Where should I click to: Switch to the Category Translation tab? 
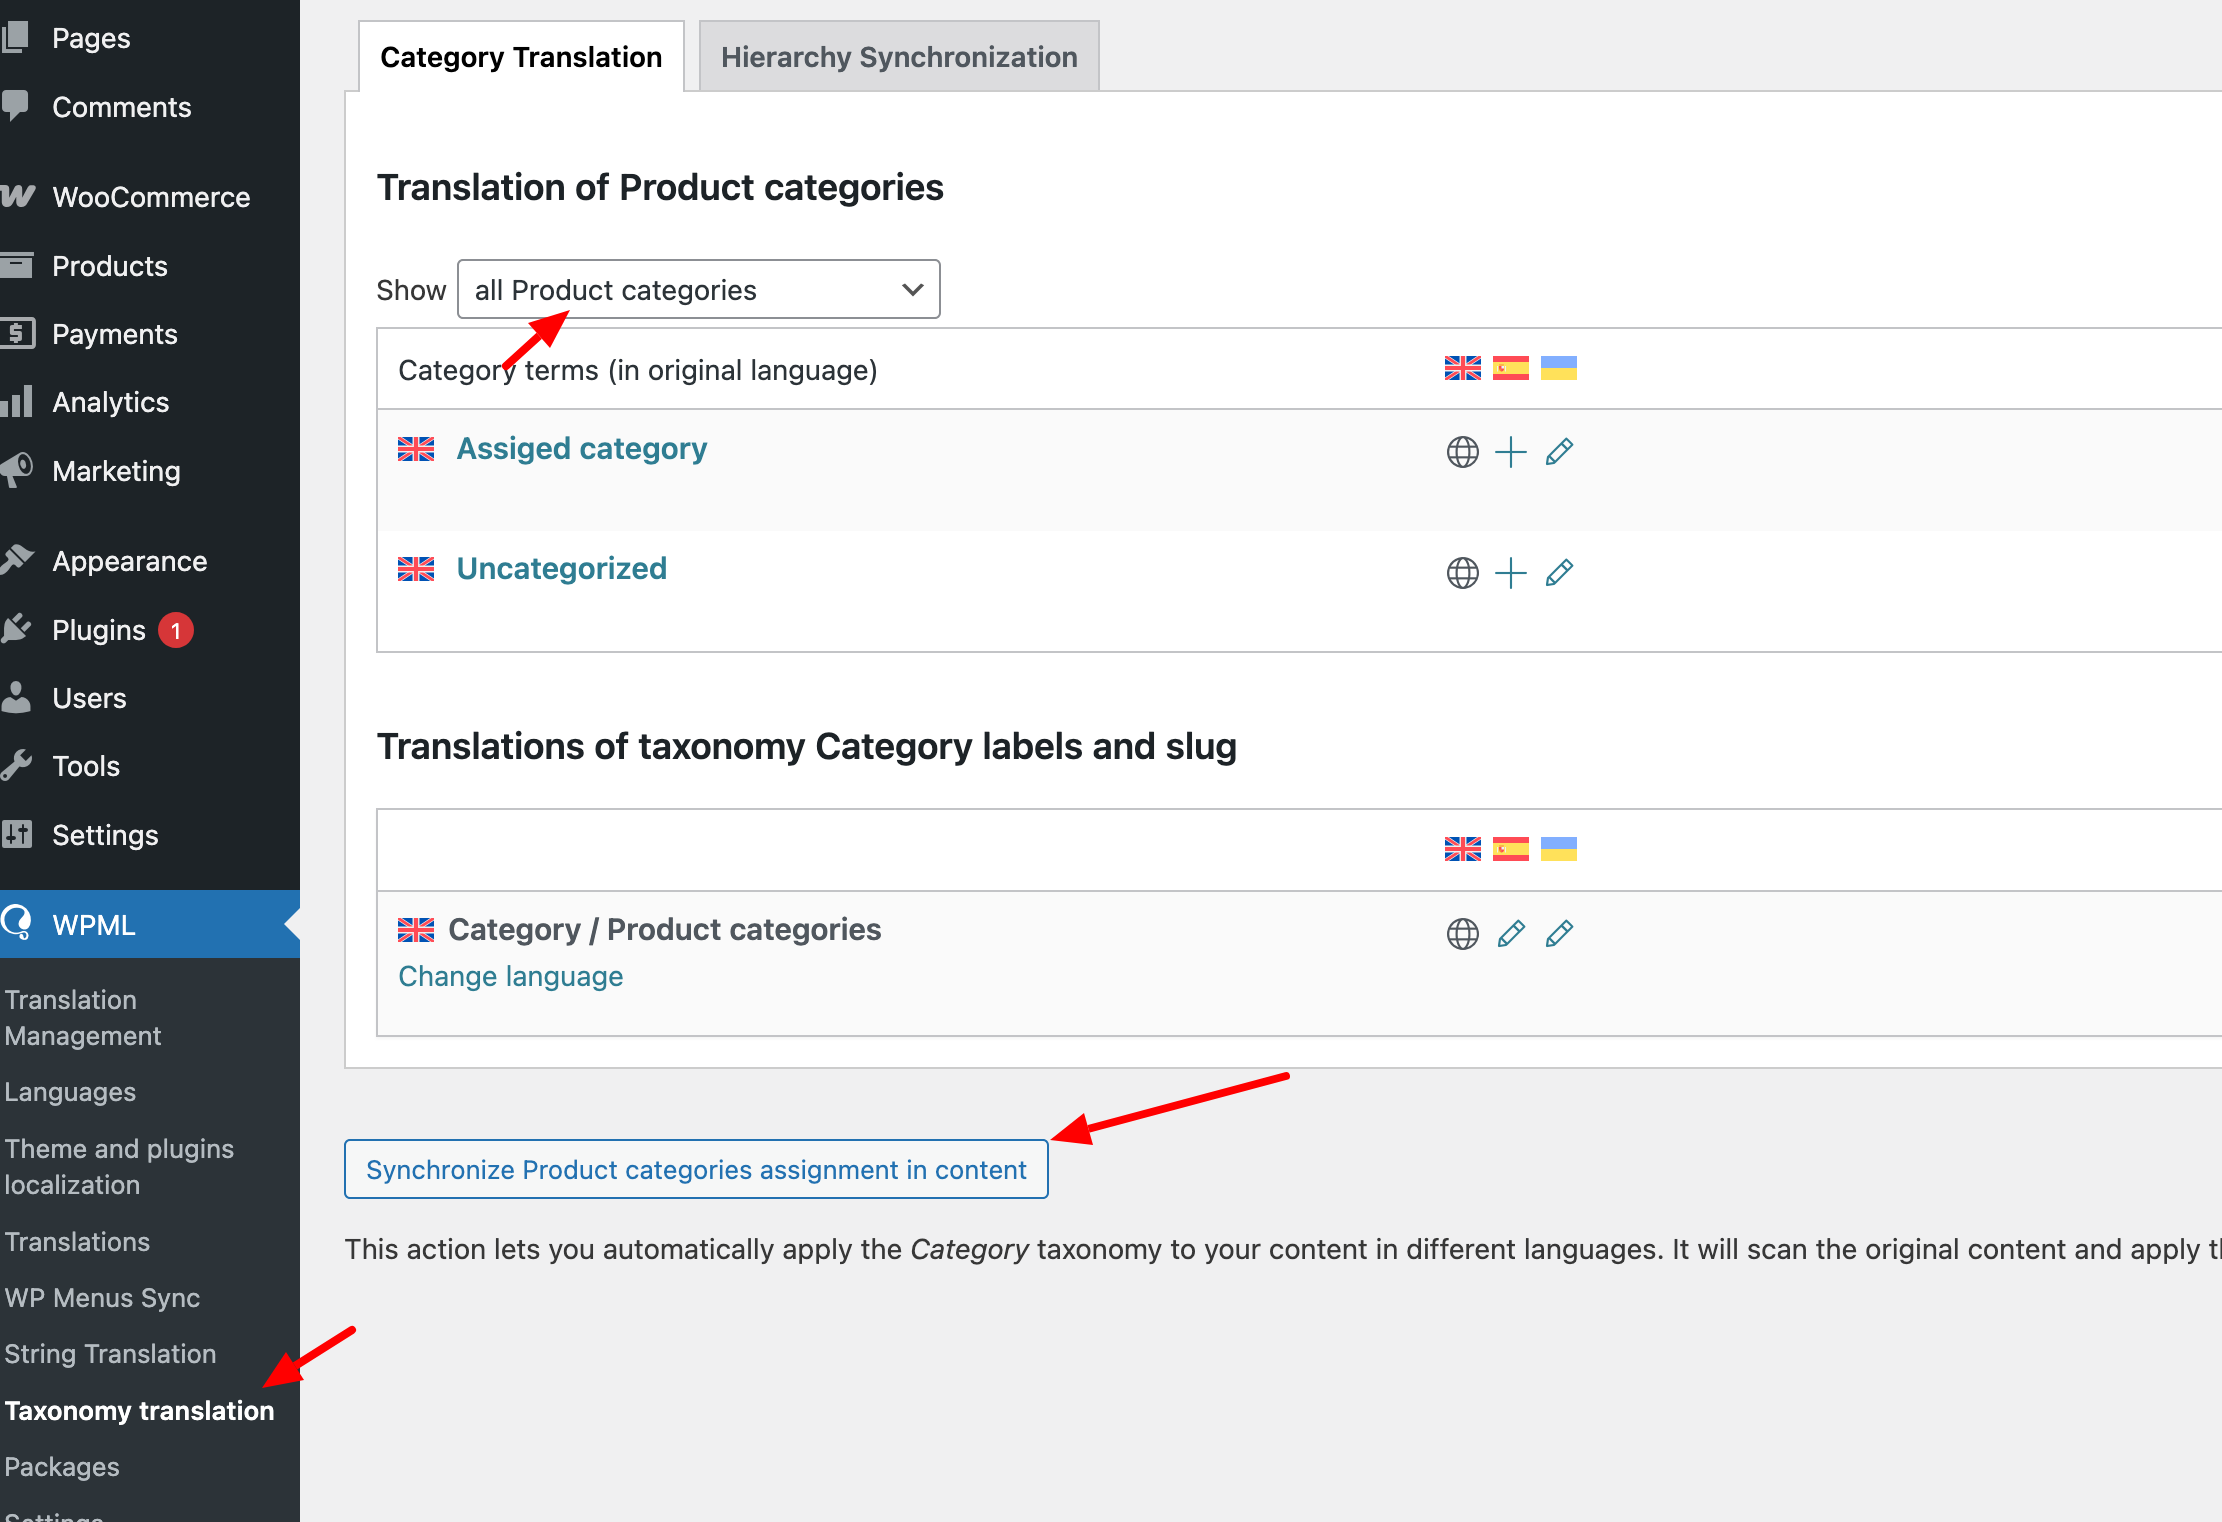[x=521, y=57]
